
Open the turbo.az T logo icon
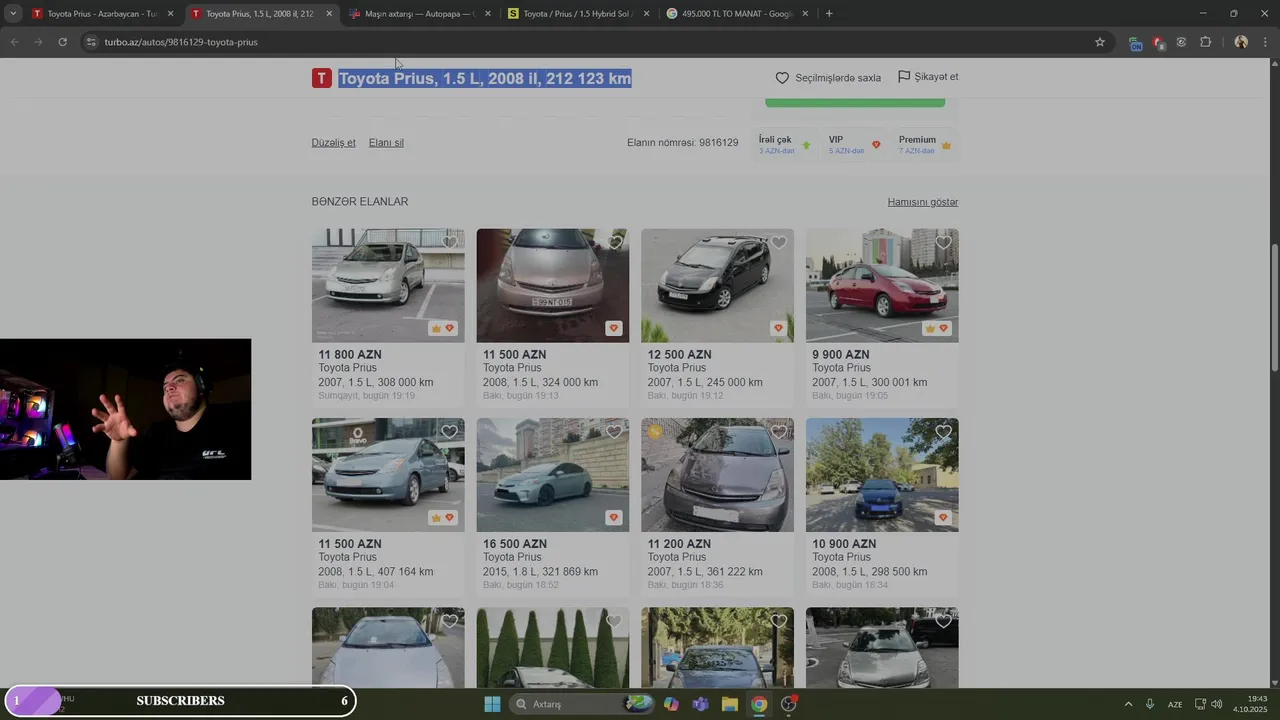321,78
